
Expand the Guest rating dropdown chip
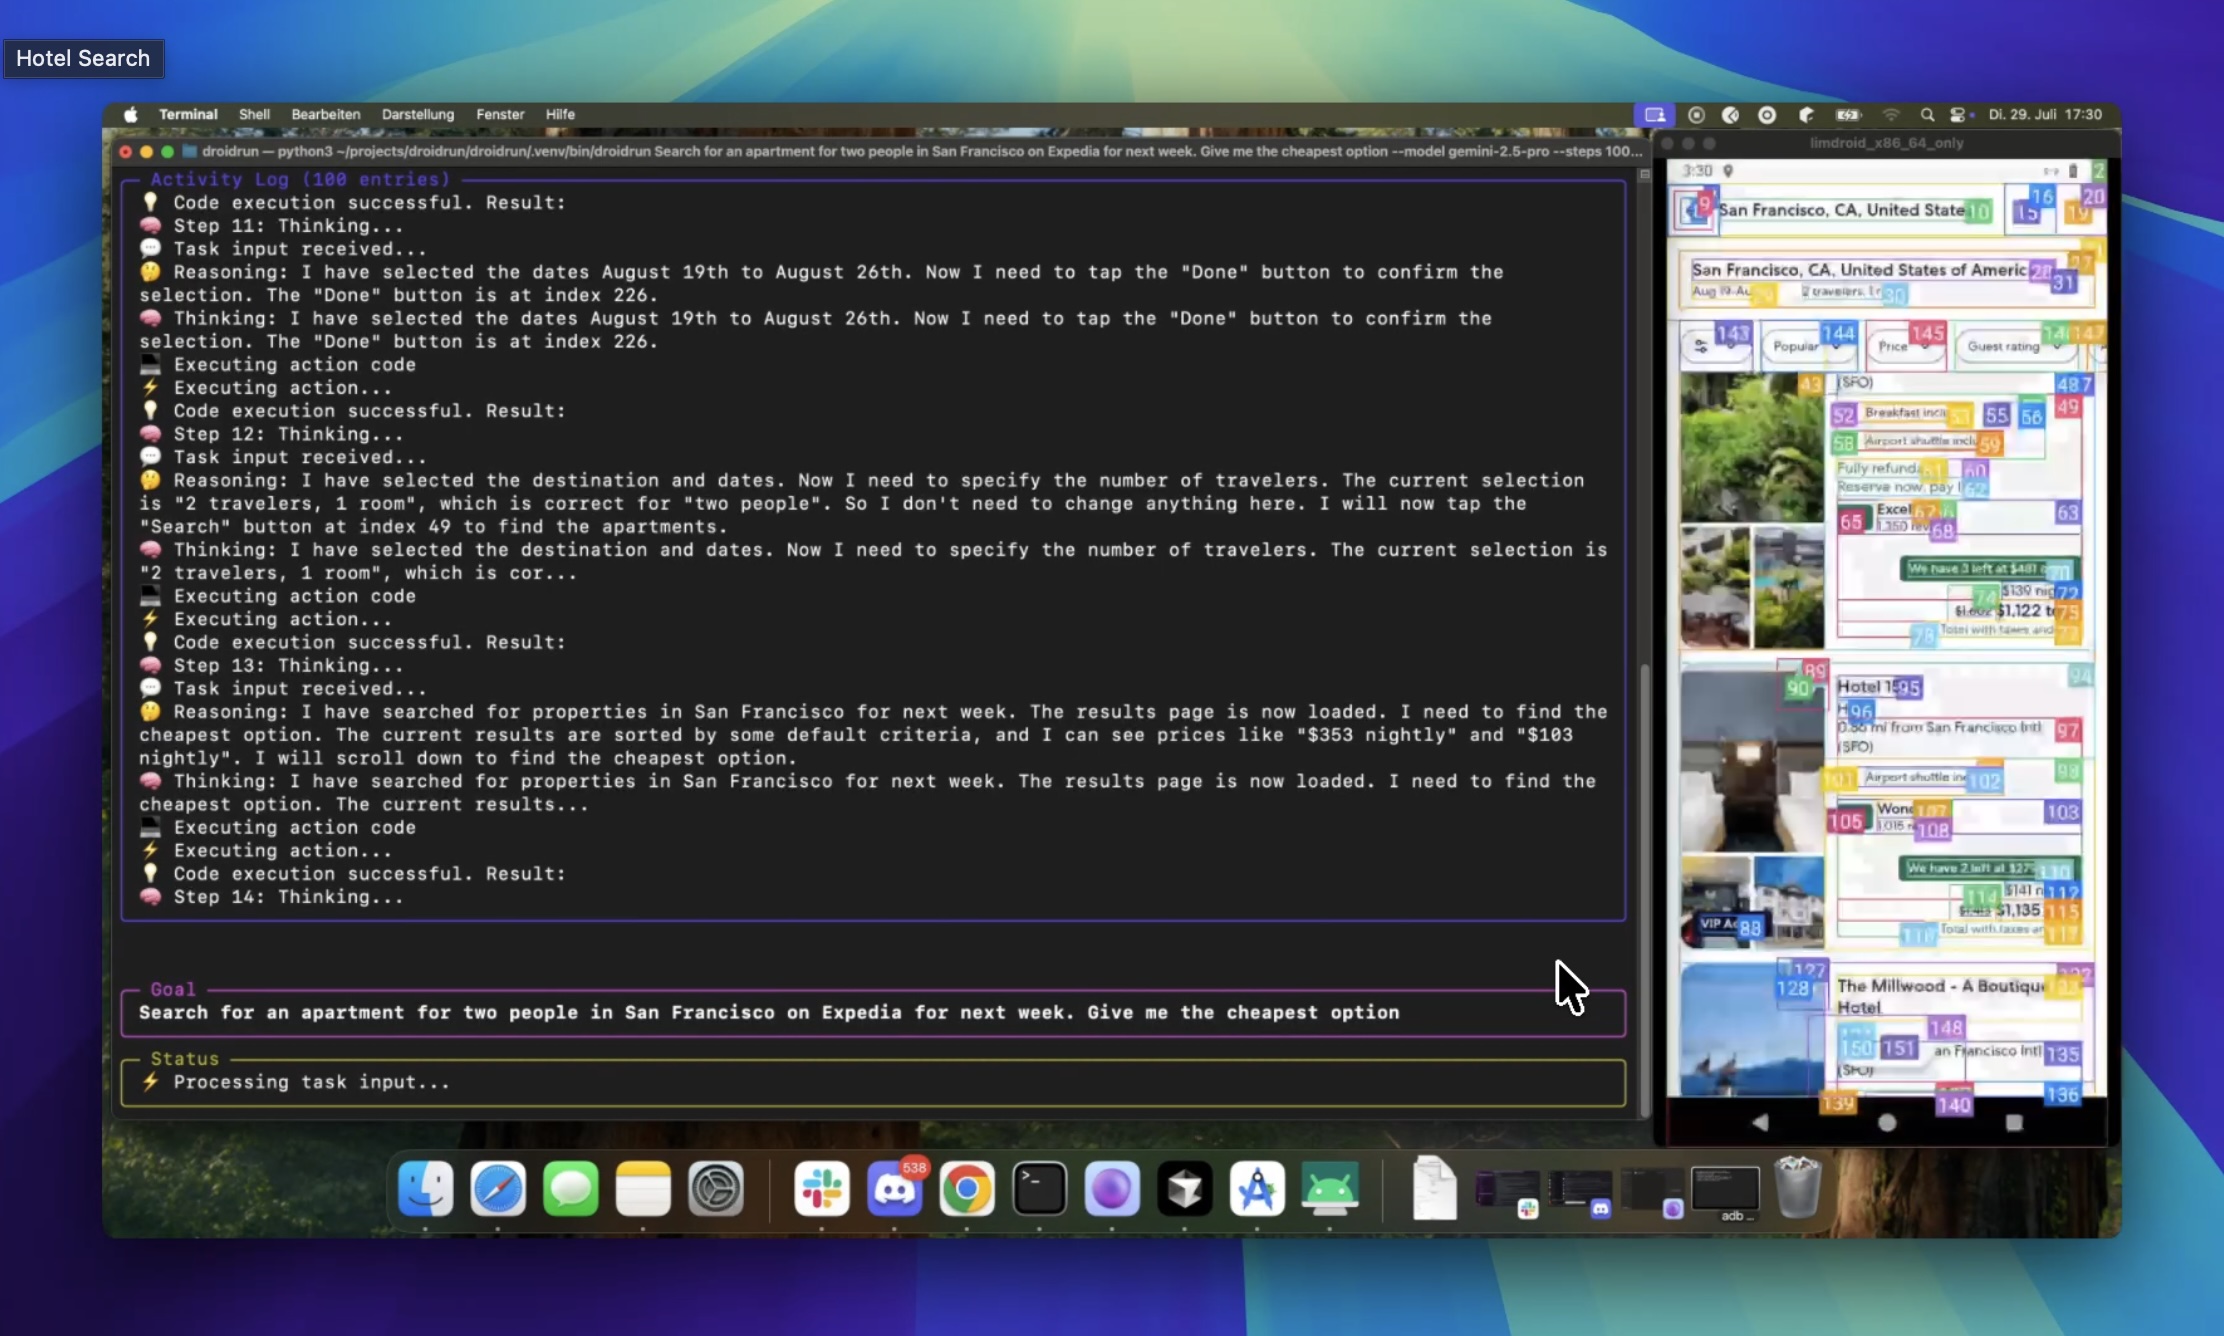click(x=2008, y=347)
